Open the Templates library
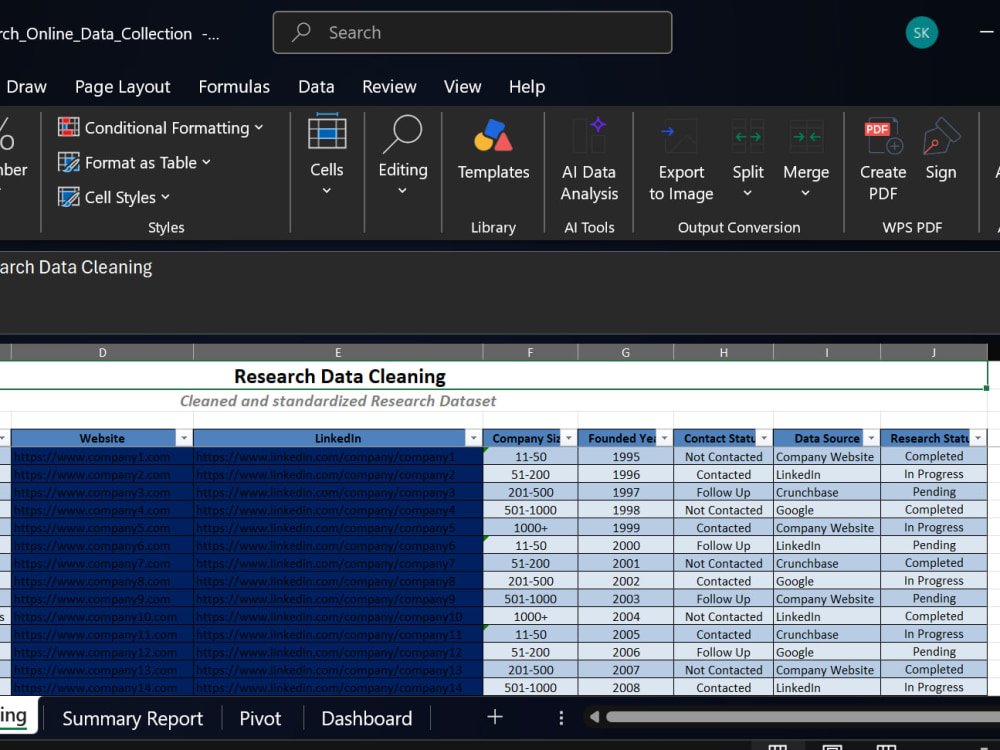 point(493,150)
